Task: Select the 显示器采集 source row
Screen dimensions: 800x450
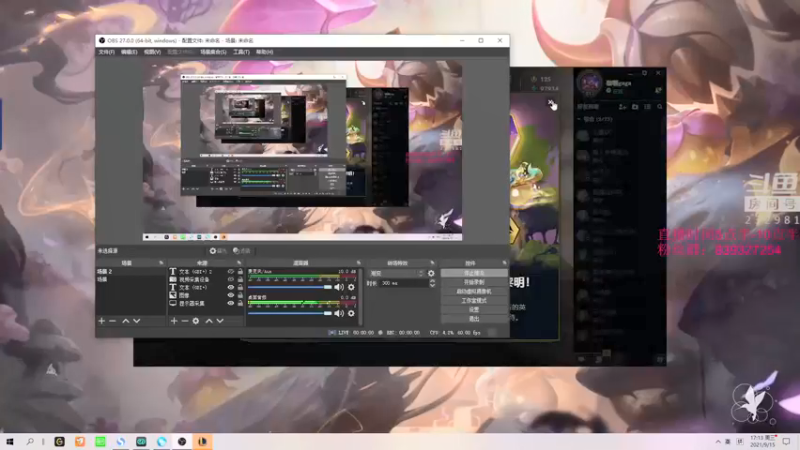Action: pyautogui.click(x=206, y=303)
